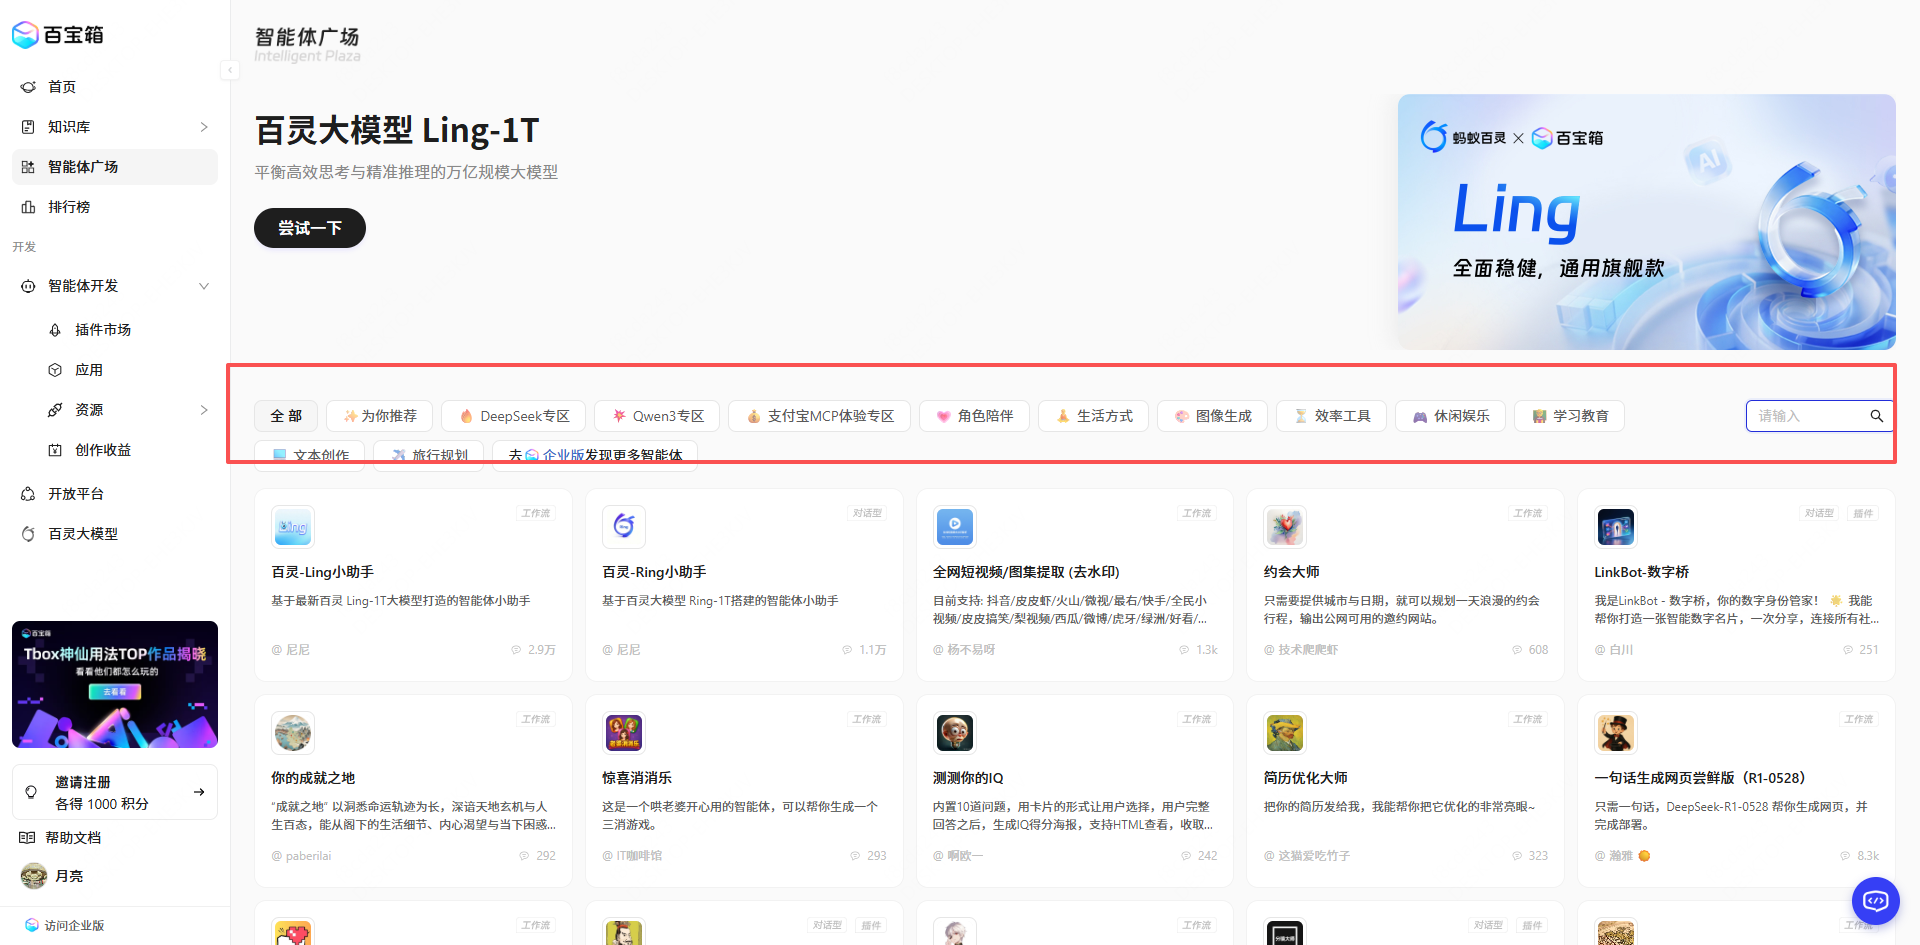The height and width of the screenshot is (945, 1920).
Task: Click inside the 请输入 search field
Action: click(1800, 416)
